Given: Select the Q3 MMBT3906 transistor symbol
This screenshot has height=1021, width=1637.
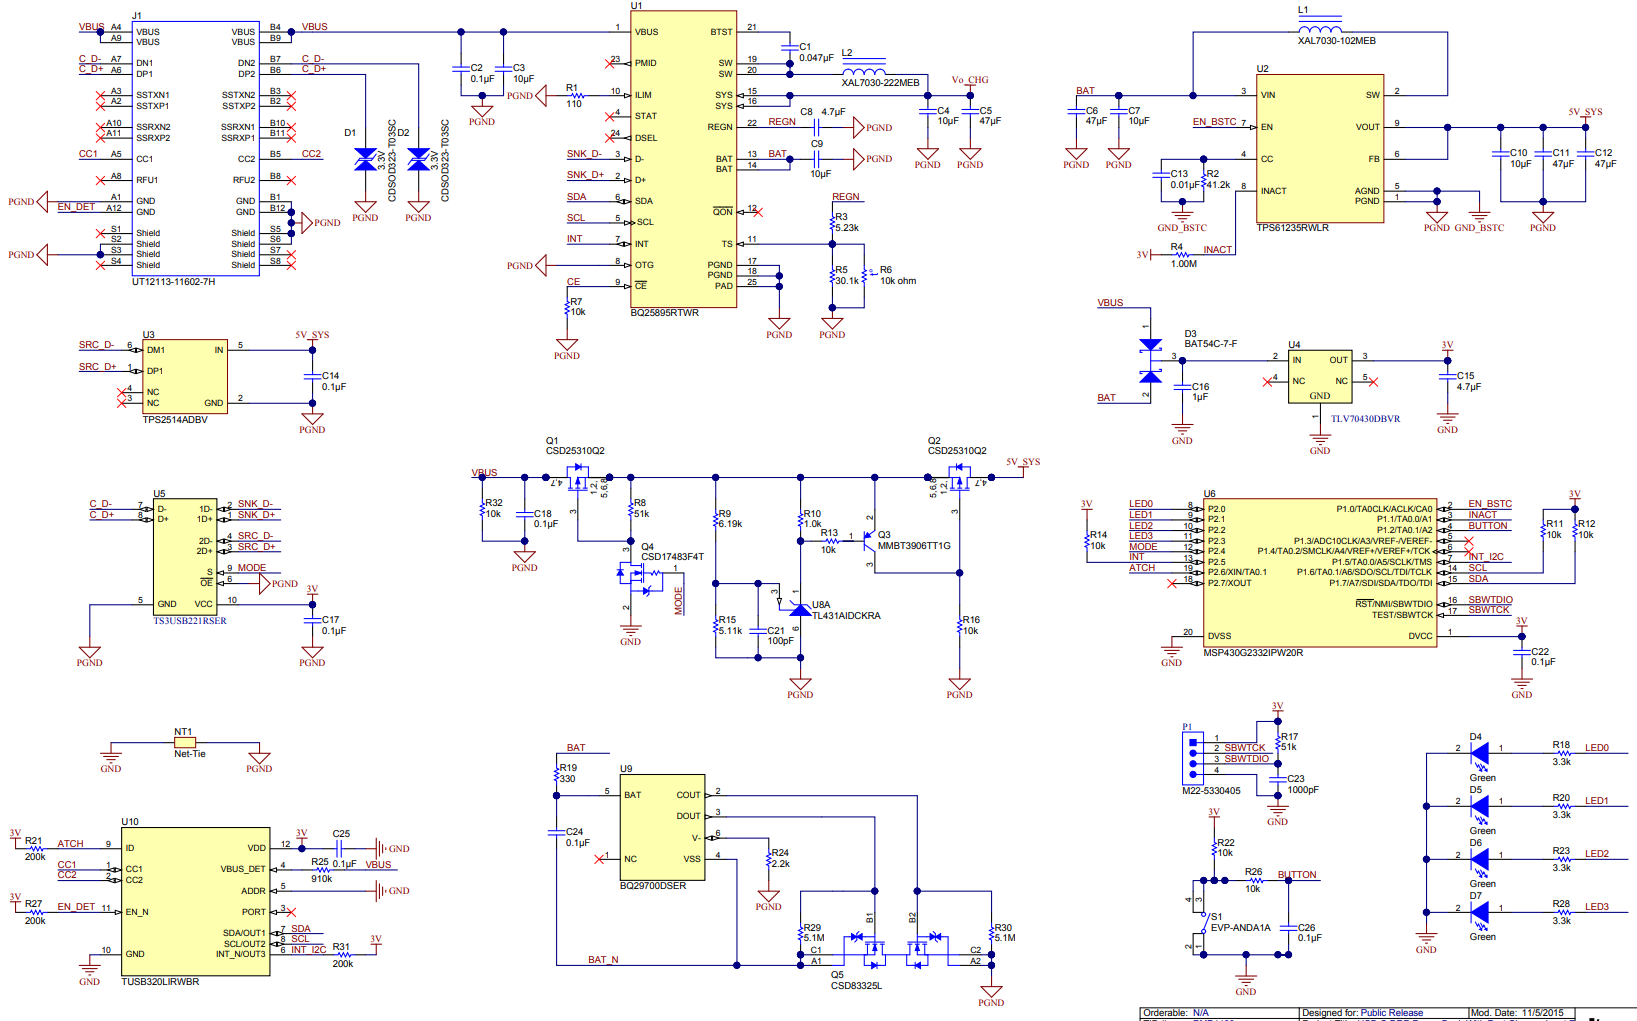Looking at the screenshot, I should pos(868,541).
